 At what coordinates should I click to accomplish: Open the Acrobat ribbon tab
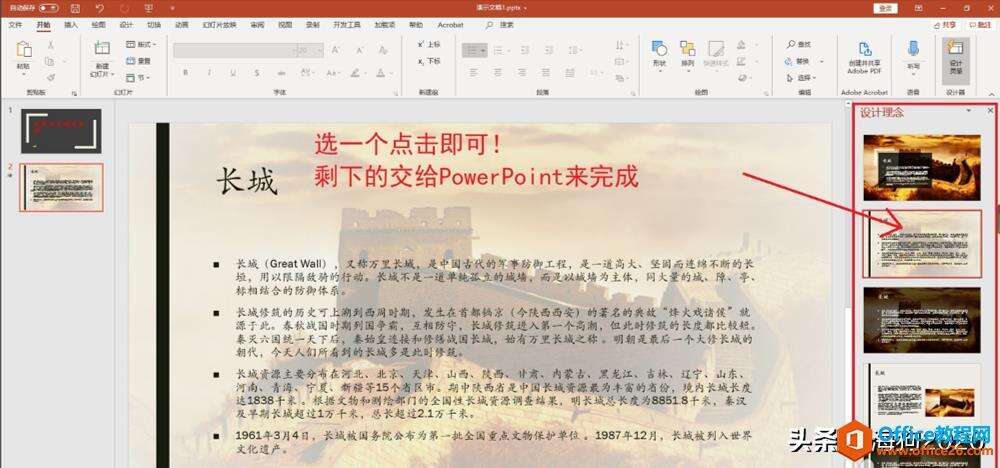click(450, 25)
